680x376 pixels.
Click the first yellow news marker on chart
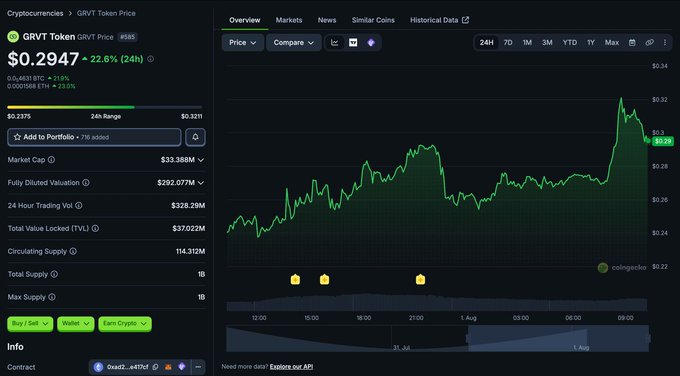295,279
